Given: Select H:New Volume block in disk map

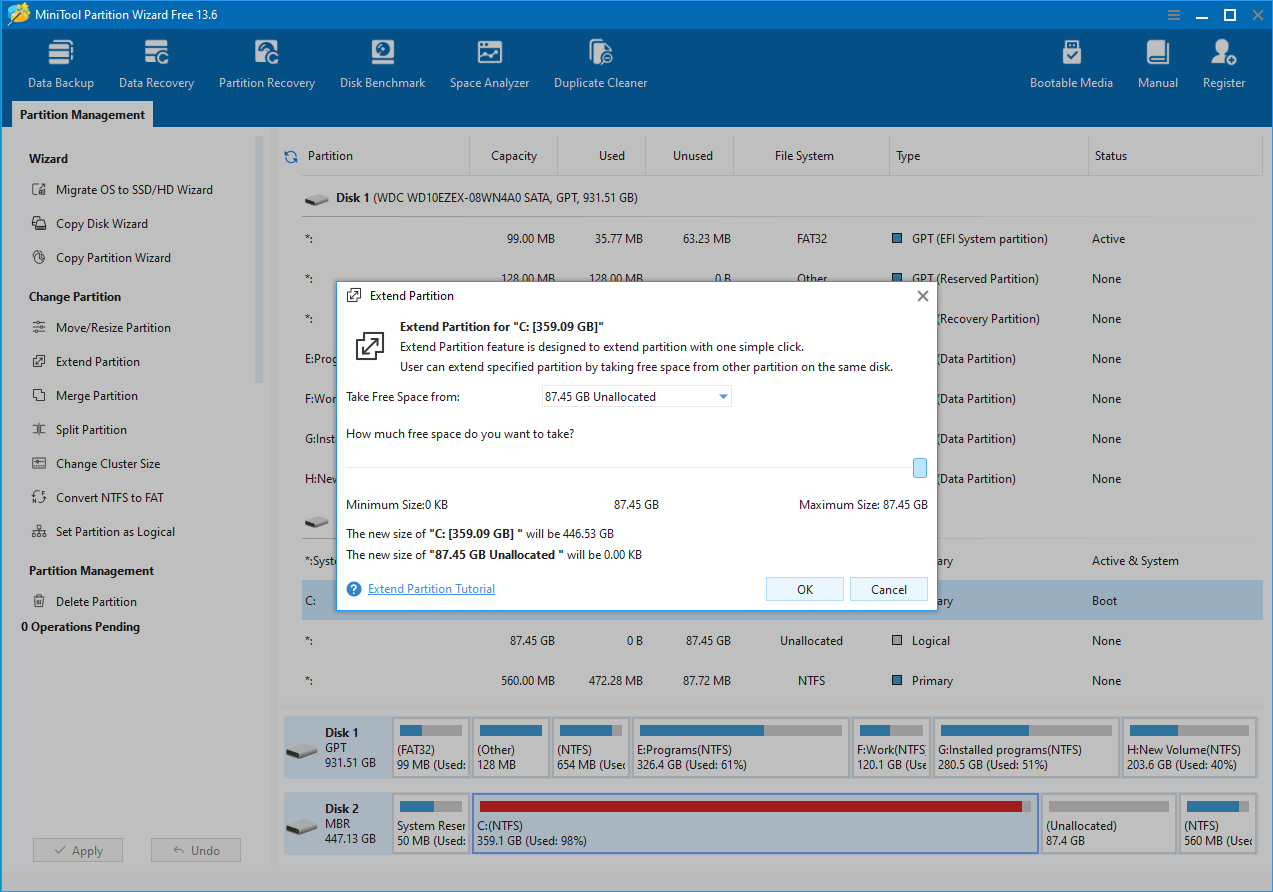Looking at the screenshot, I should pos(1191,747).
